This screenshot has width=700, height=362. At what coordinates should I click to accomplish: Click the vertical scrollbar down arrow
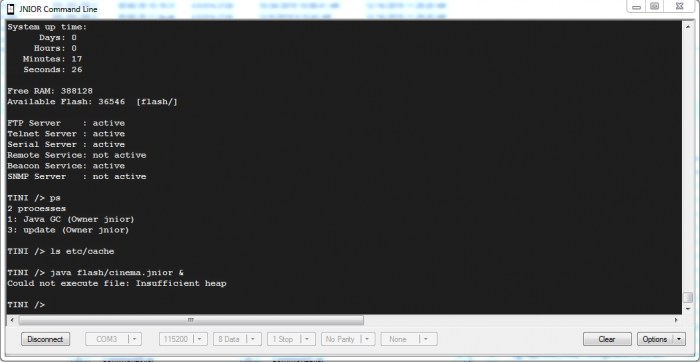[688, 308]
